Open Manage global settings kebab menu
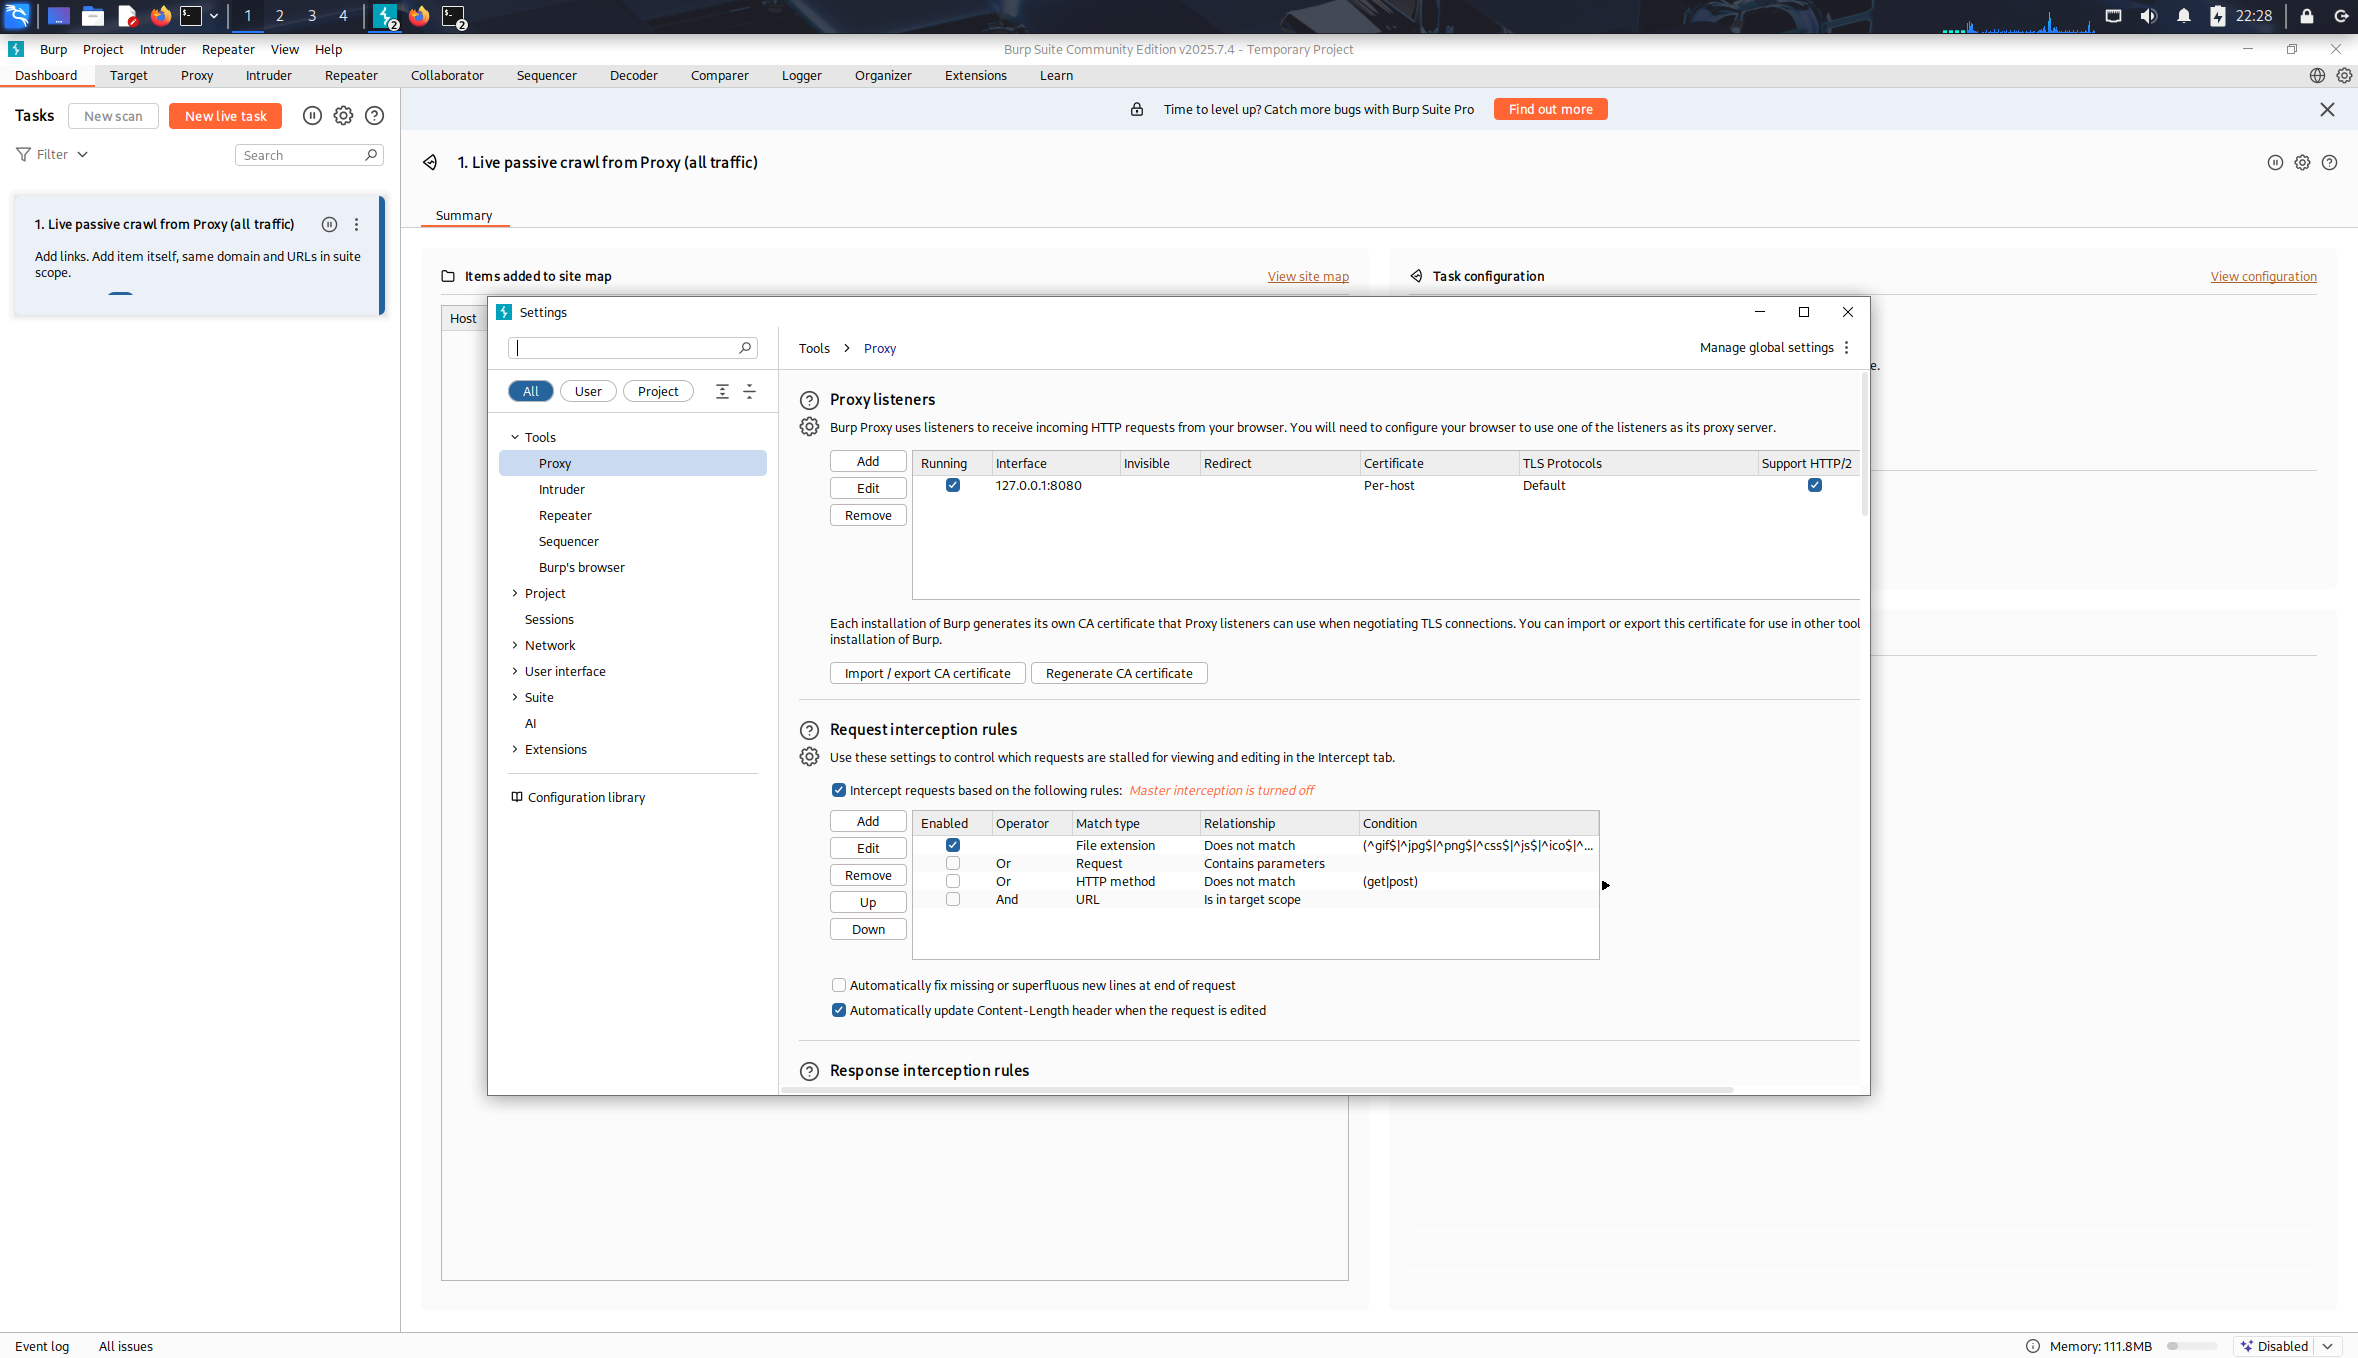Screen dimensions: 2358x1358 pos(1846,348)
